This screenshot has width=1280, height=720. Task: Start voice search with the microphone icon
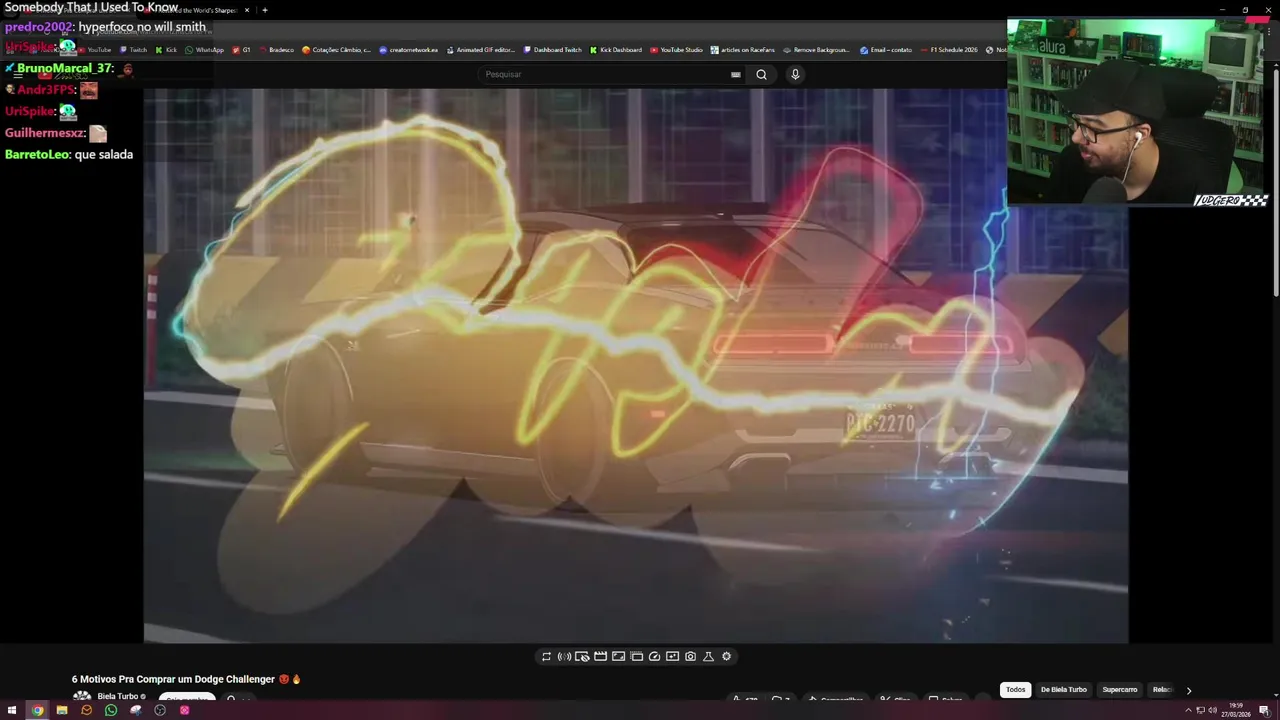click(x=795, y=74)
